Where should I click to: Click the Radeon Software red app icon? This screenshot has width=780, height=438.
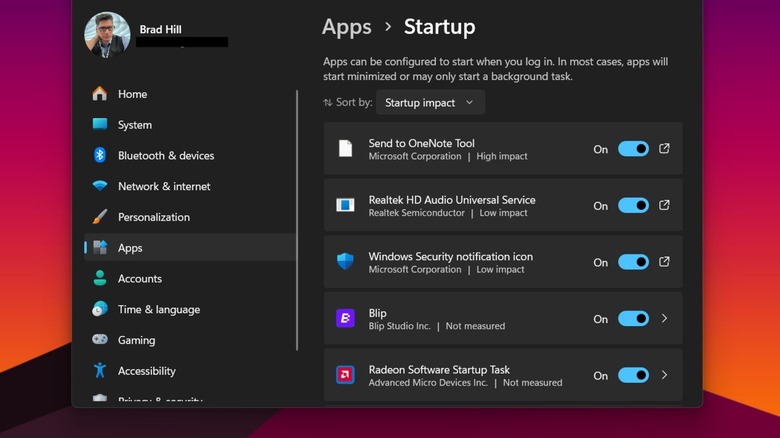(x=345, y=374)
